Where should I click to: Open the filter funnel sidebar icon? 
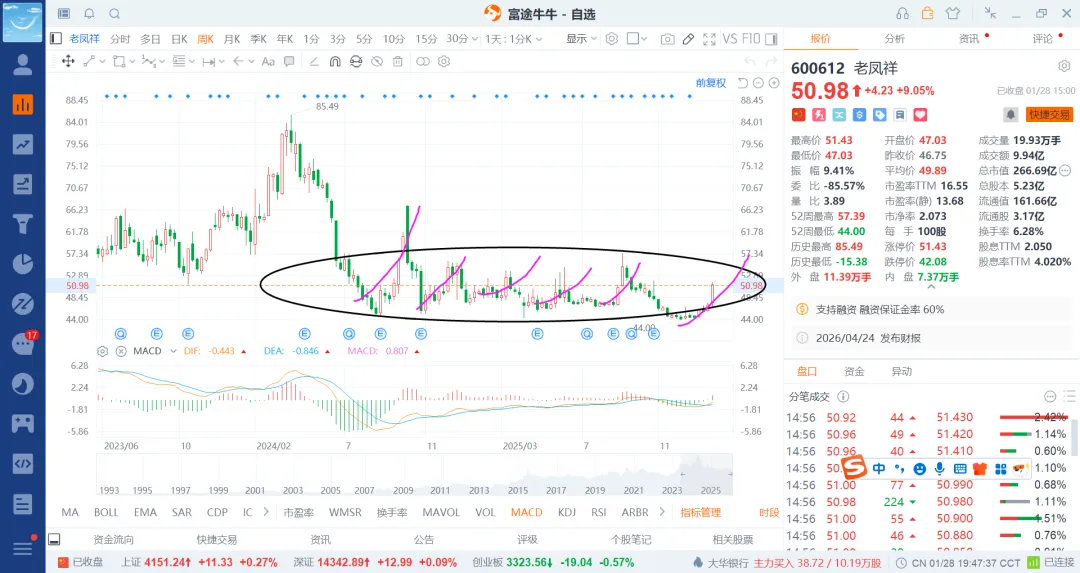point(23,225)
